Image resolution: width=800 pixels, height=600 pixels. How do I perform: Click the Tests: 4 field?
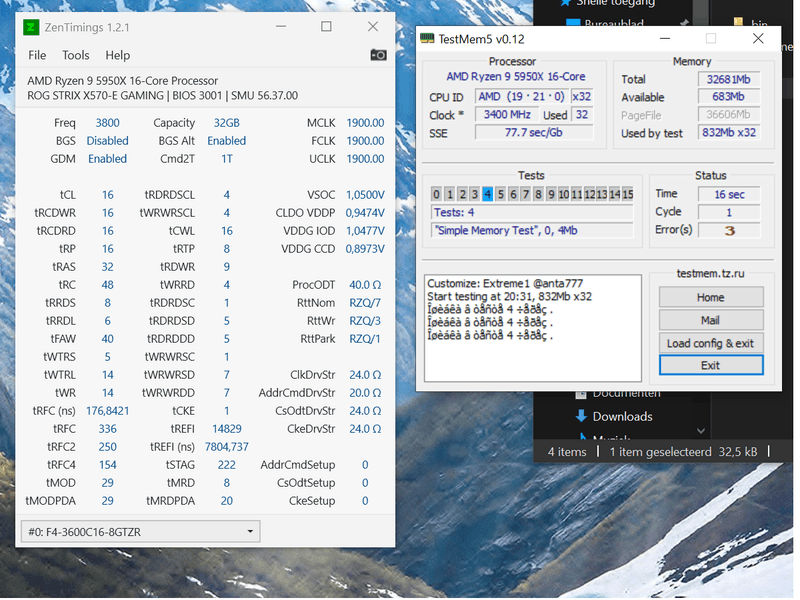[x=532, y=212]
